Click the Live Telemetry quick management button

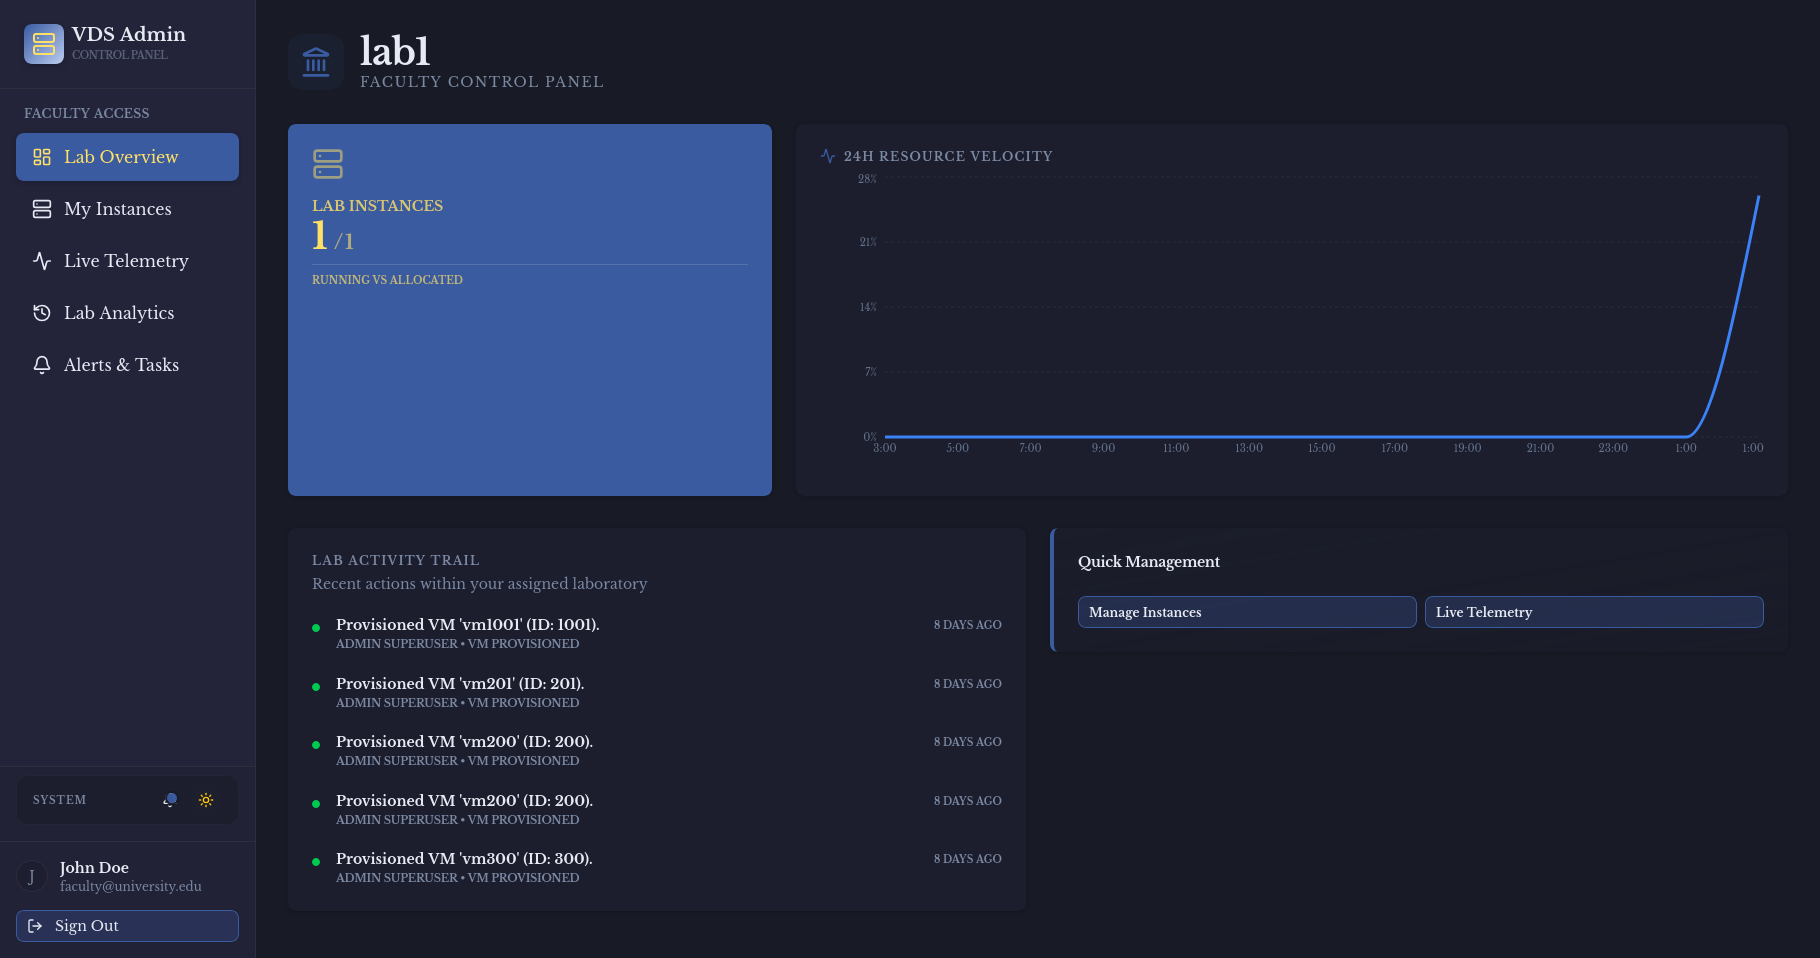coord(1594,612)
